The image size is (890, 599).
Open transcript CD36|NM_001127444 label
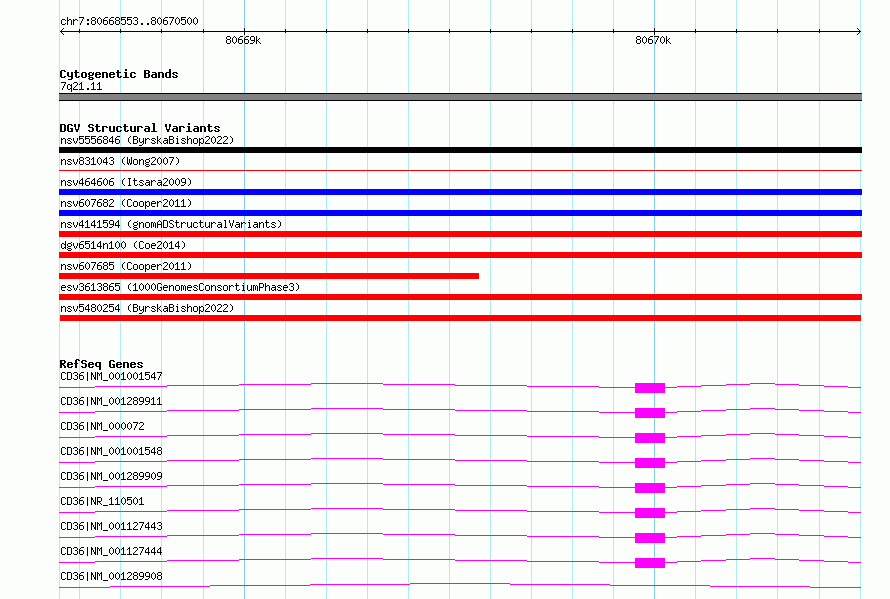pyautogui.click(x=111, y=551)
